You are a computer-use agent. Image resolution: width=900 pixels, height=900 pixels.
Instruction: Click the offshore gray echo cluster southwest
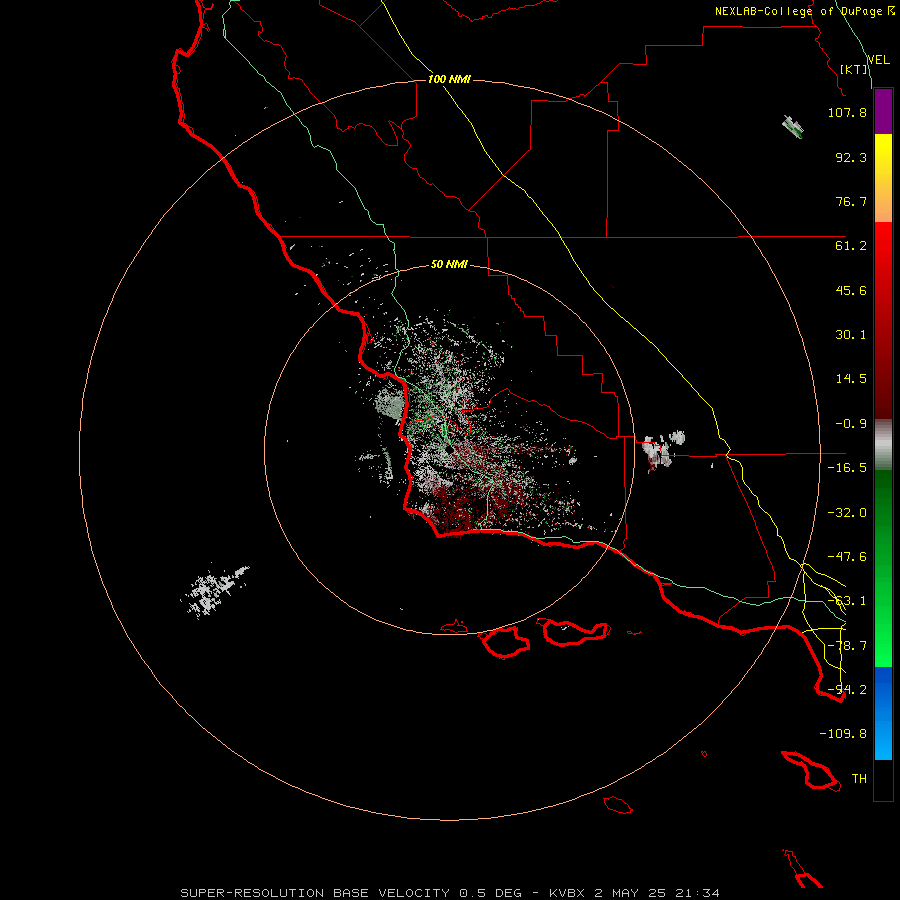click(214, 591)
